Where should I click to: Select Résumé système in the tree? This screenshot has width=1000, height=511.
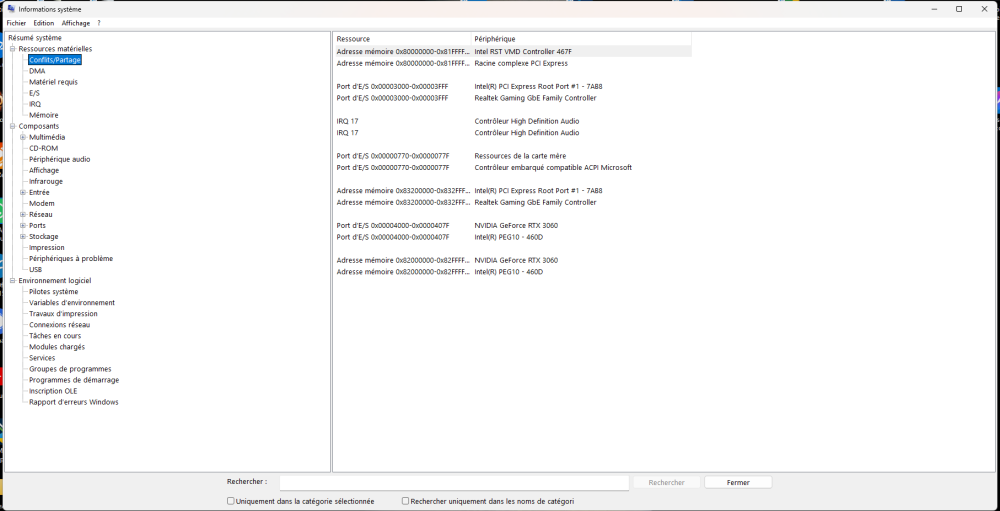[35, 38]
